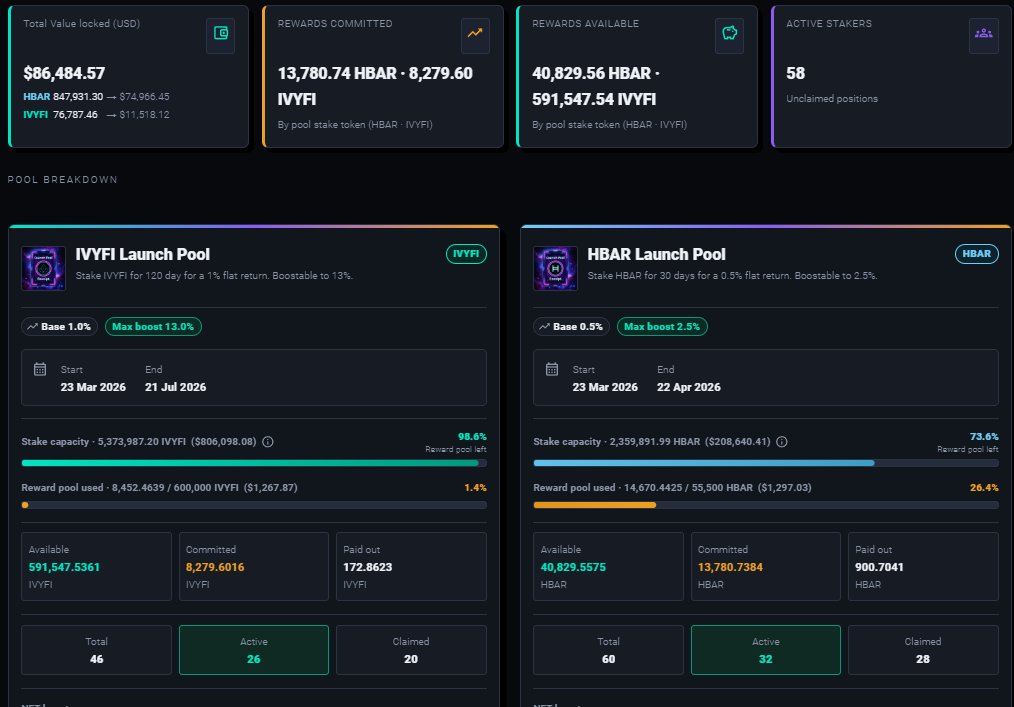
Task: Click the 21 Jul 2026 end date
Action: click(175, 387)
